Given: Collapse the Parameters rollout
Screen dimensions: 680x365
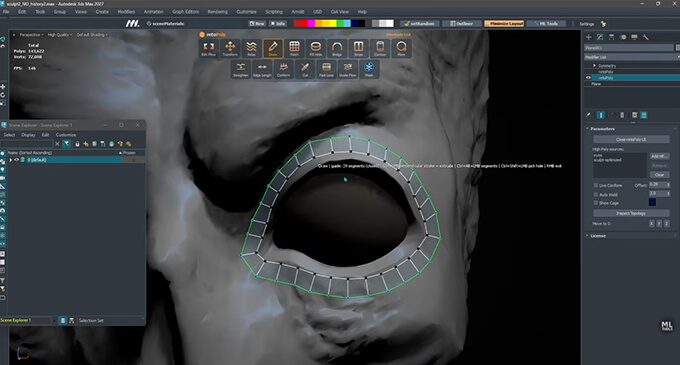Looking at the screenshot, I should [602, 129].
